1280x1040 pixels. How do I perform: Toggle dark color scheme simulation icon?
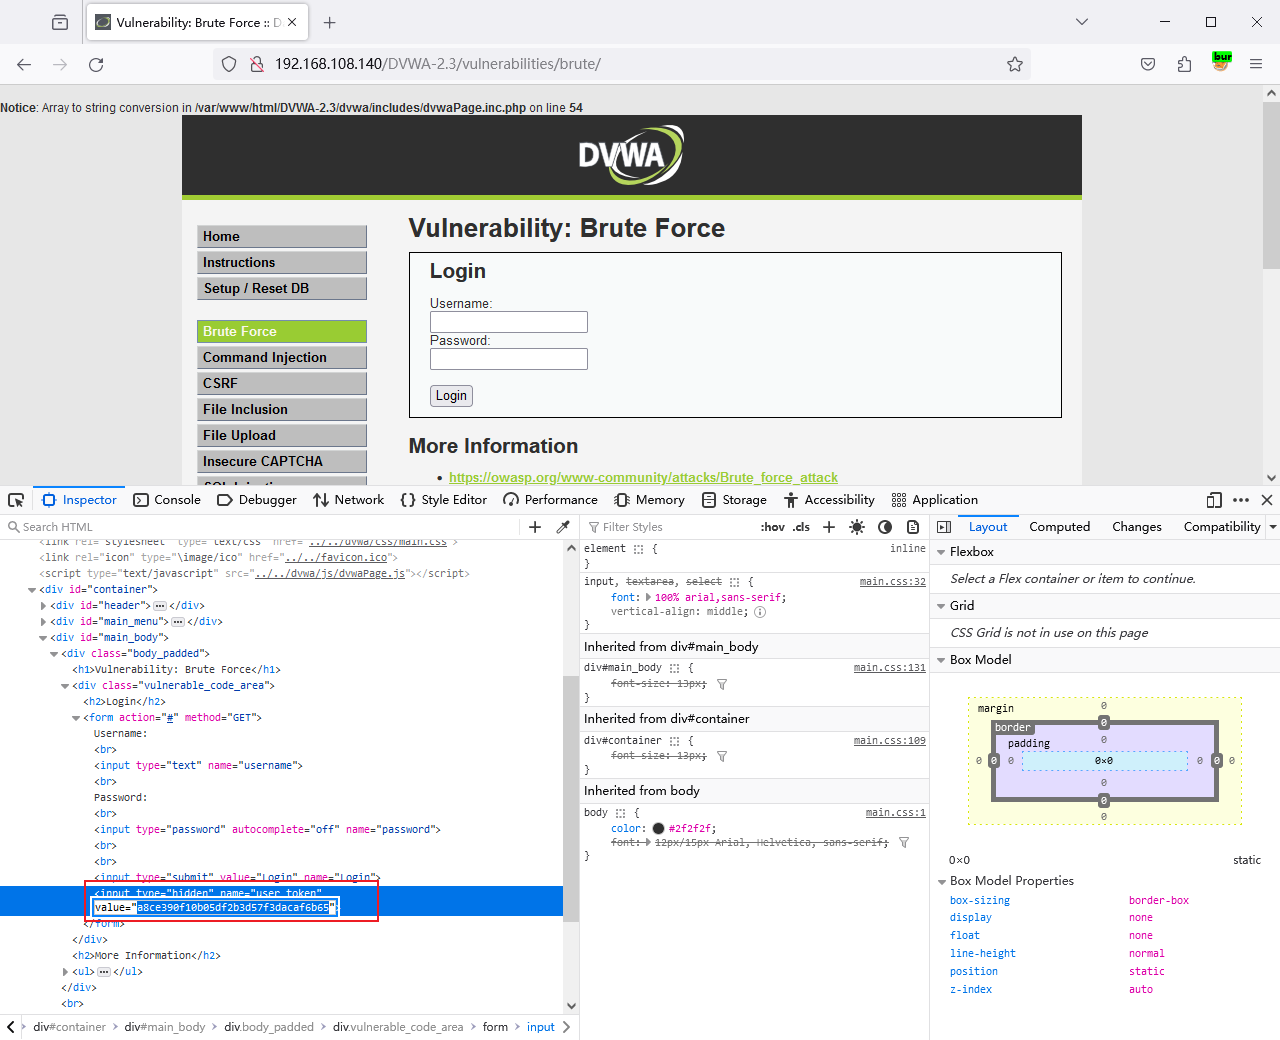pyautogui.click(x=885, y=527)
